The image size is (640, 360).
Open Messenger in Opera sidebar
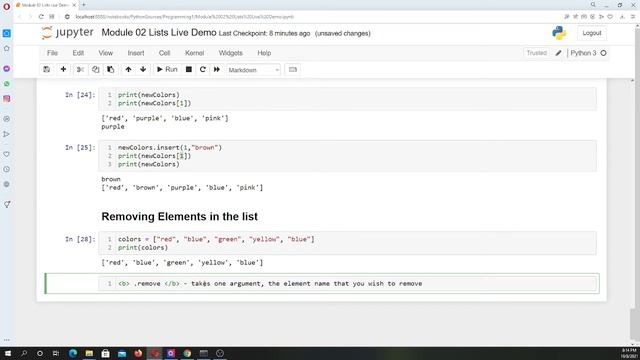point(7,69)
